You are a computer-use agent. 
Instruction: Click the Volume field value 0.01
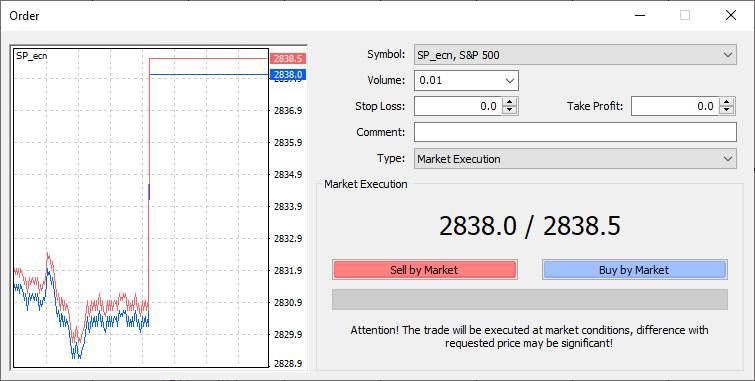click(x=431, y=80)
